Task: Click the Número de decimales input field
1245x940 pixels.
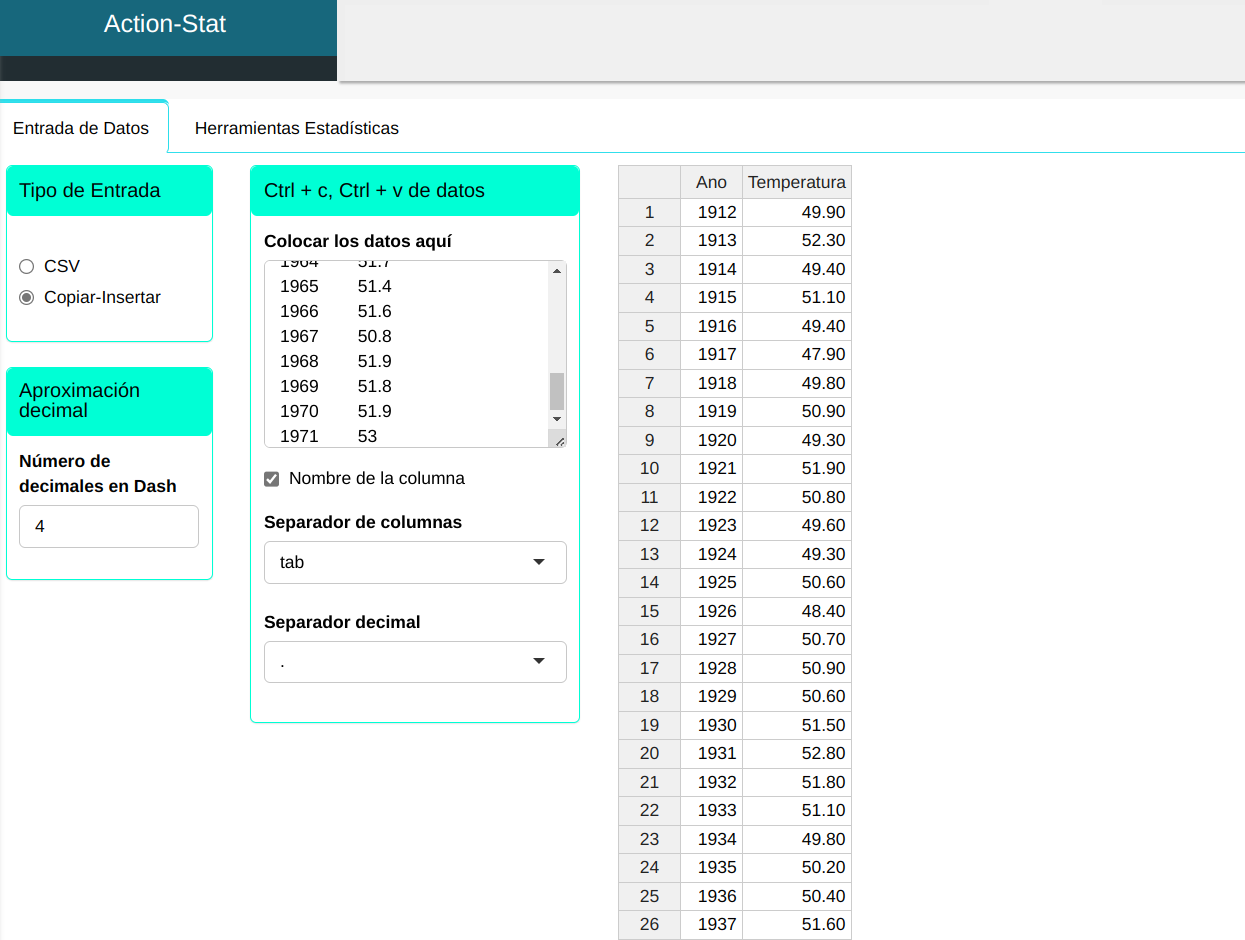Action: tap(109, 526)
